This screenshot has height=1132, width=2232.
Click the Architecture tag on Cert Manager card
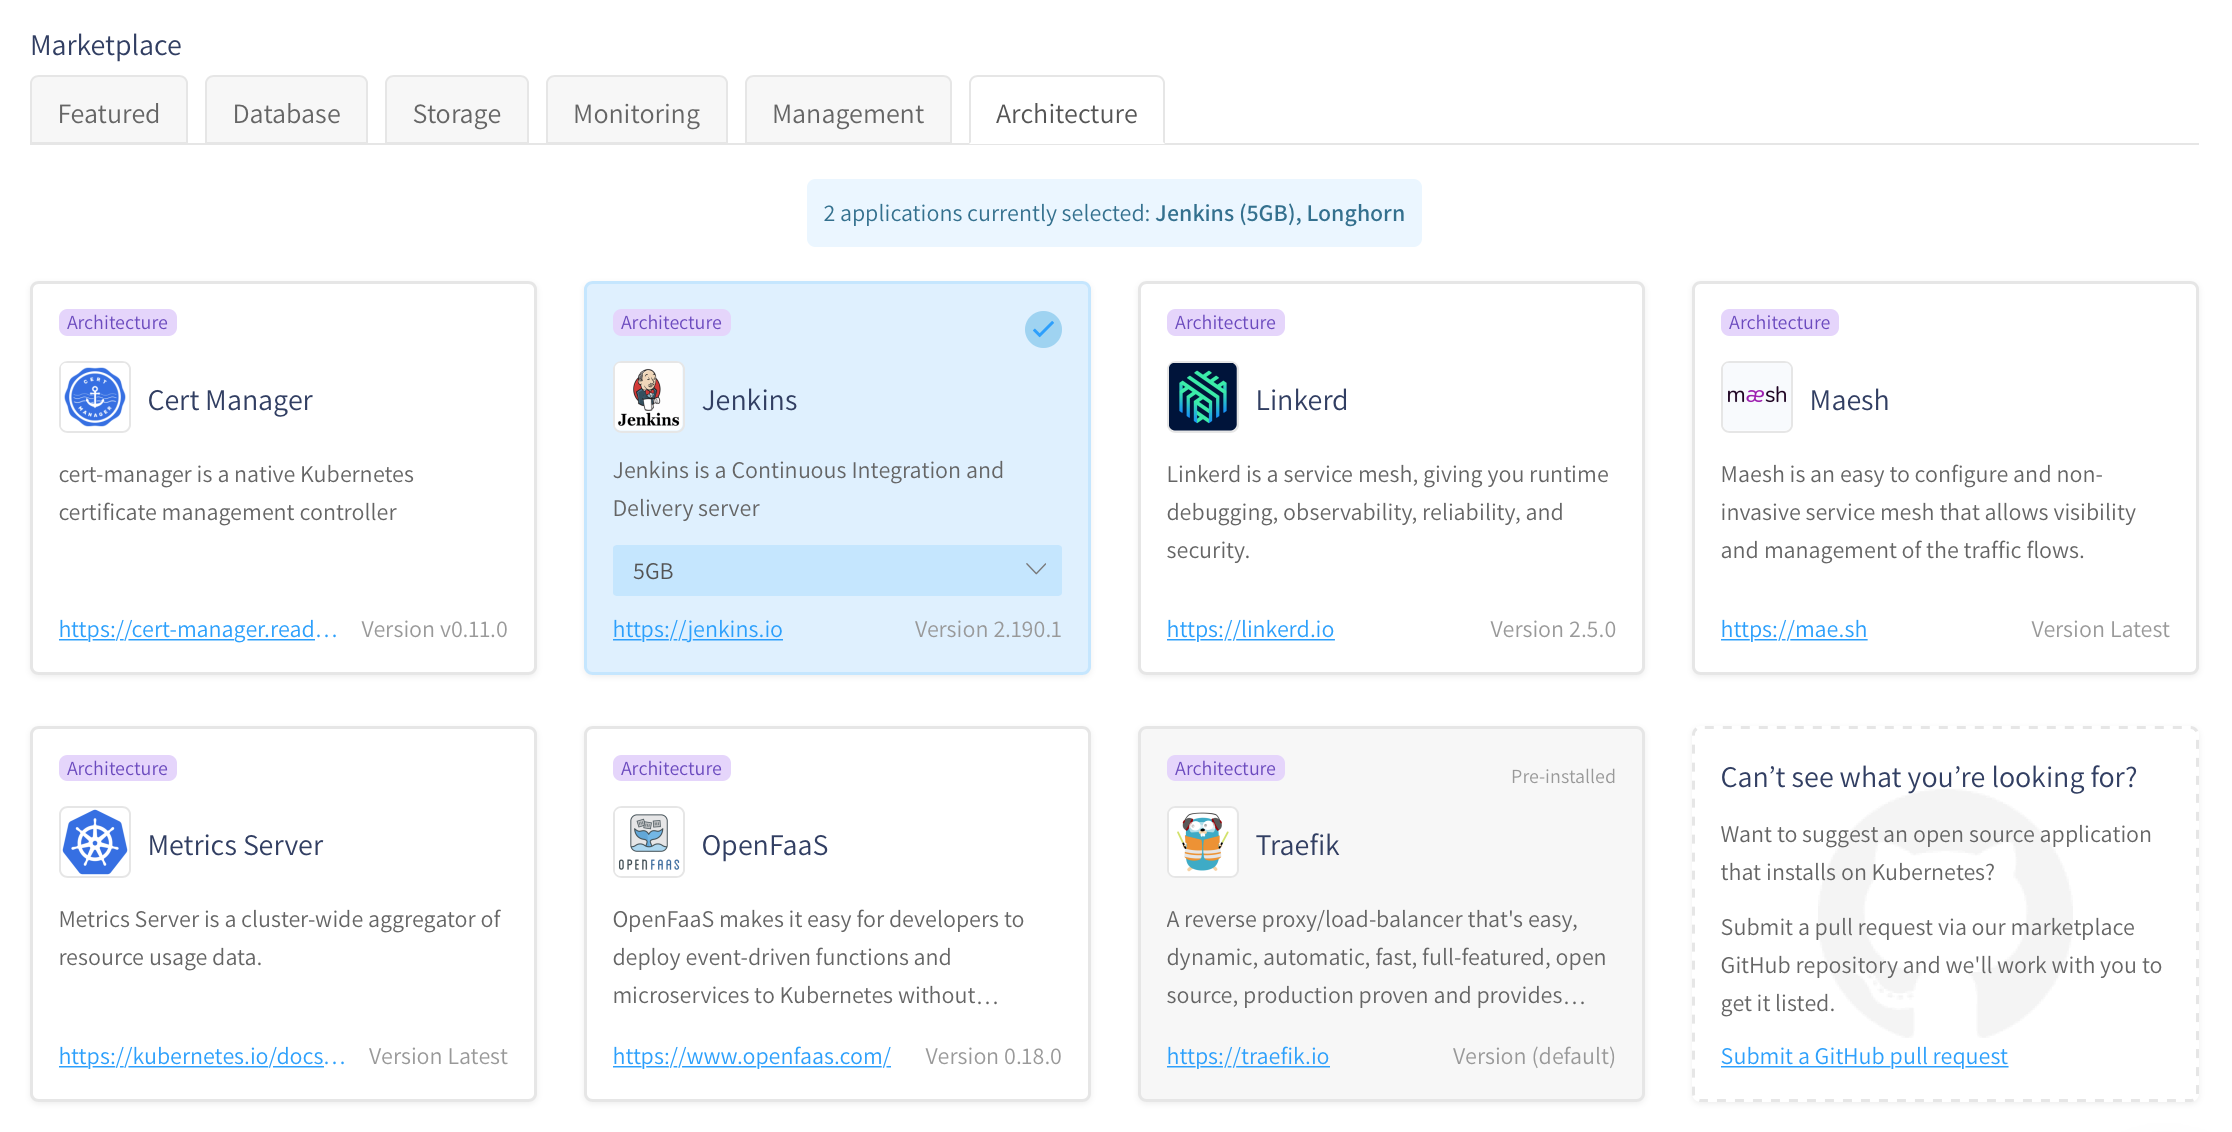(118, 322)
